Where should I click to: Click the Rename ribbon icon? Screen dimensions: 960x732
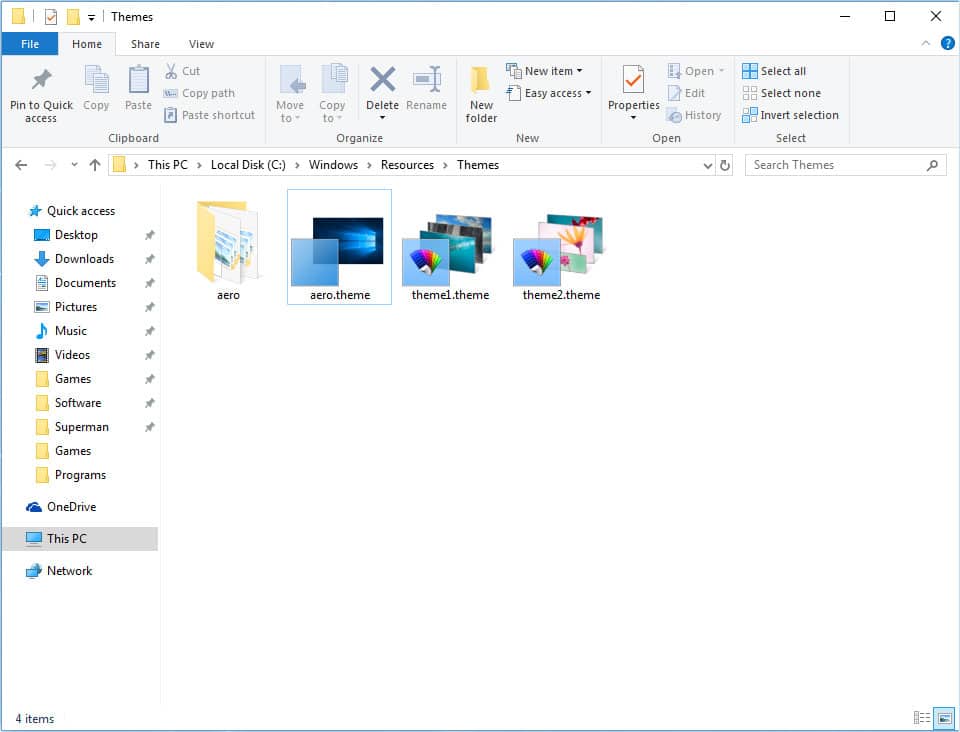pyautogui.click(x=426, y=80)
